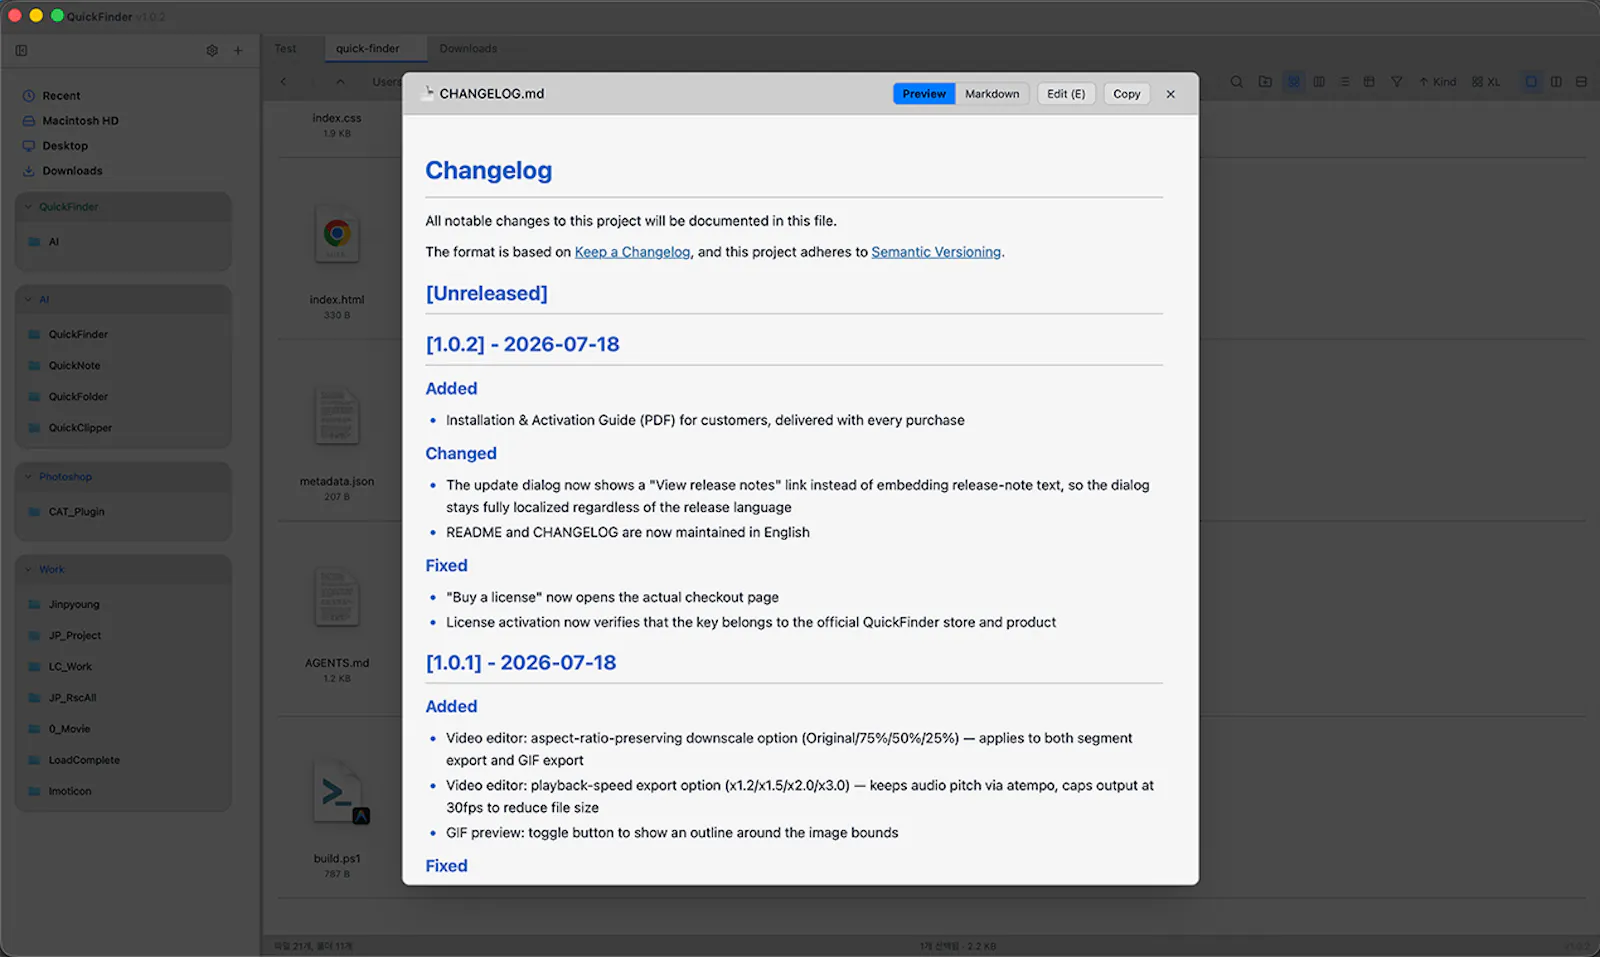Open 0_Movie folder in sidebar
The image size is (1600, 957).
coord(69,729)
